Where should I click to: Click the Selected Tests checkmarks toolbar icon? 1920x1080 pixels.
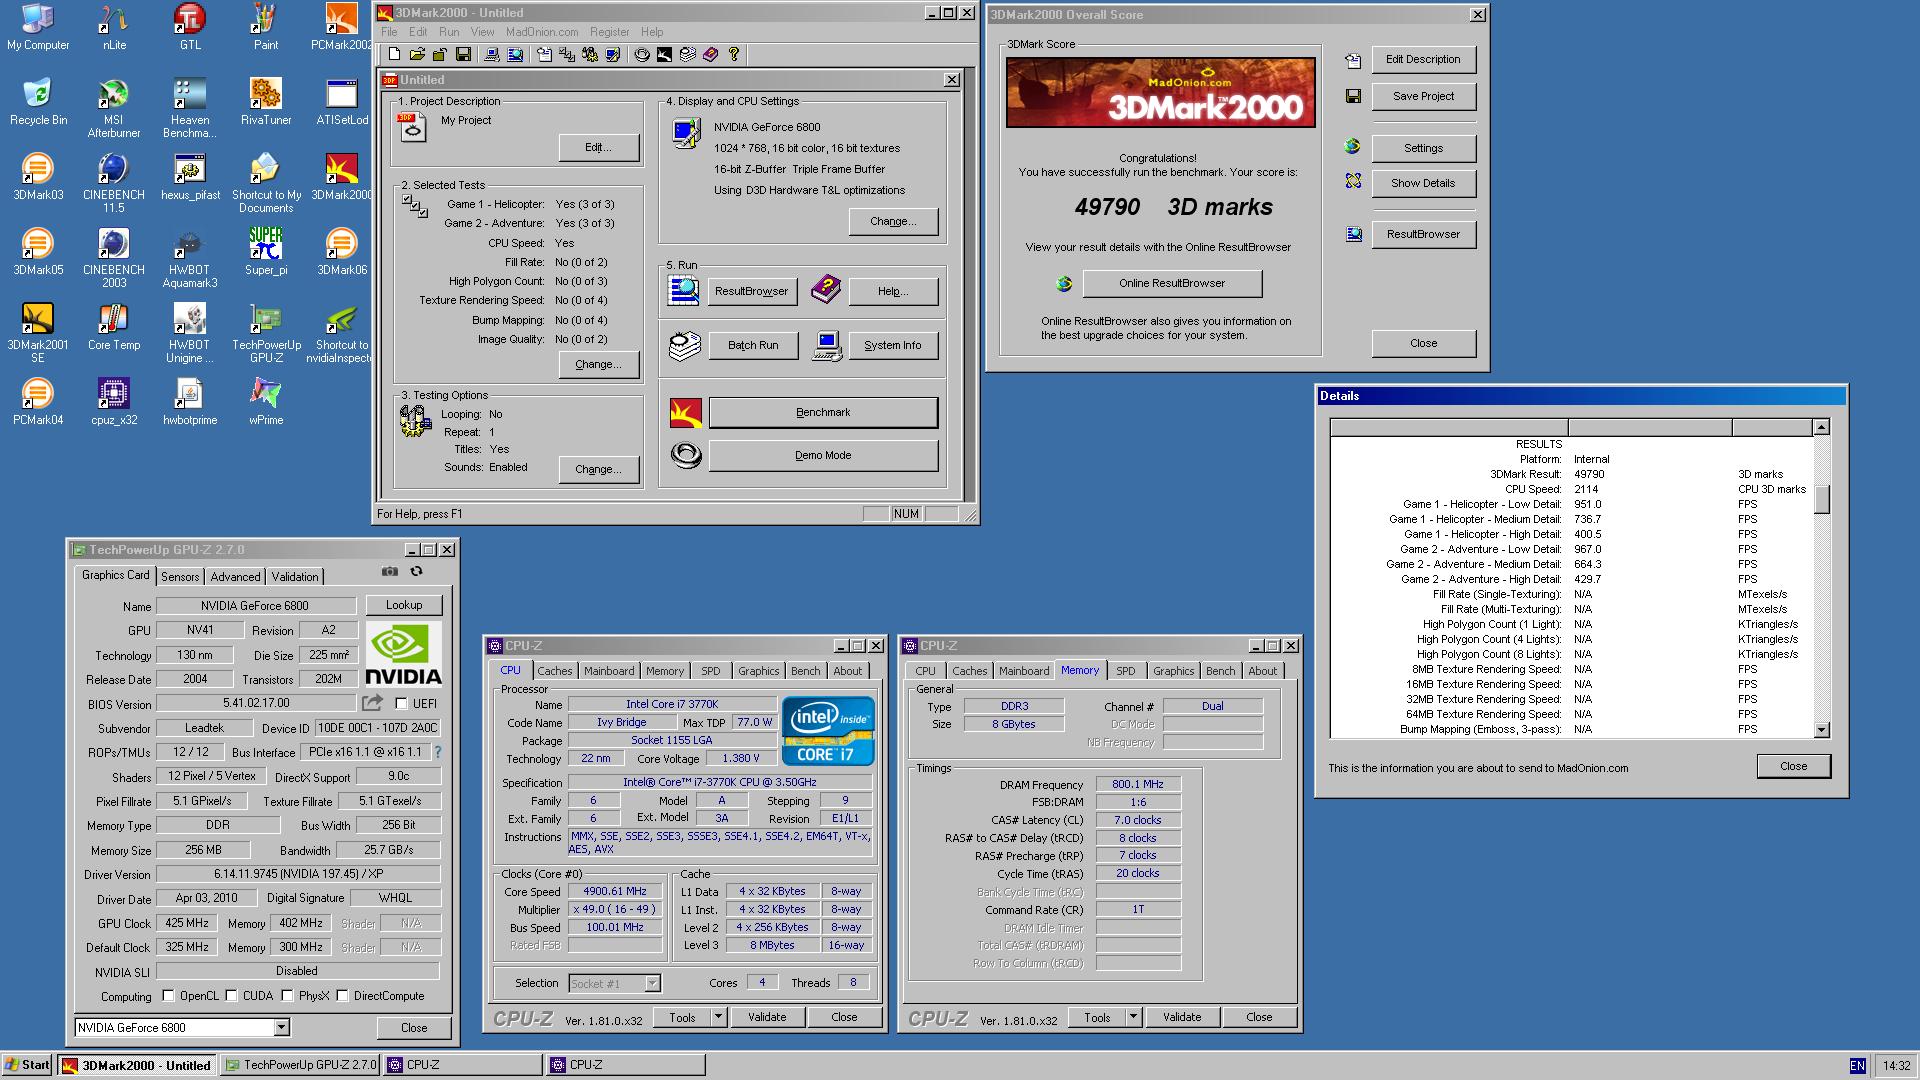tap(567, 54)
